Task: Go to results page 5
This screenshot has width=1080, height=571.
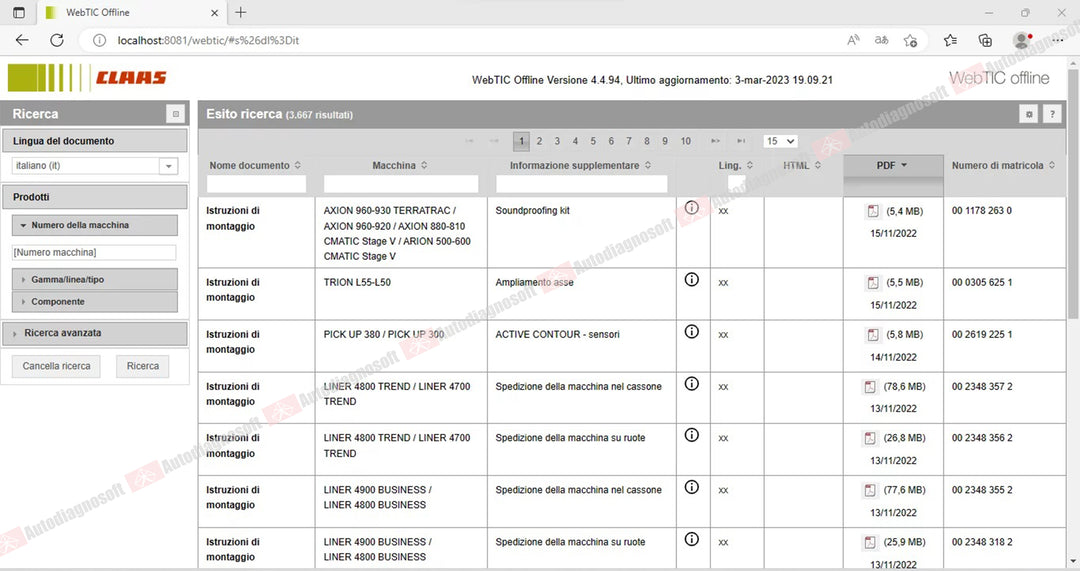Action: click(593, 141)
